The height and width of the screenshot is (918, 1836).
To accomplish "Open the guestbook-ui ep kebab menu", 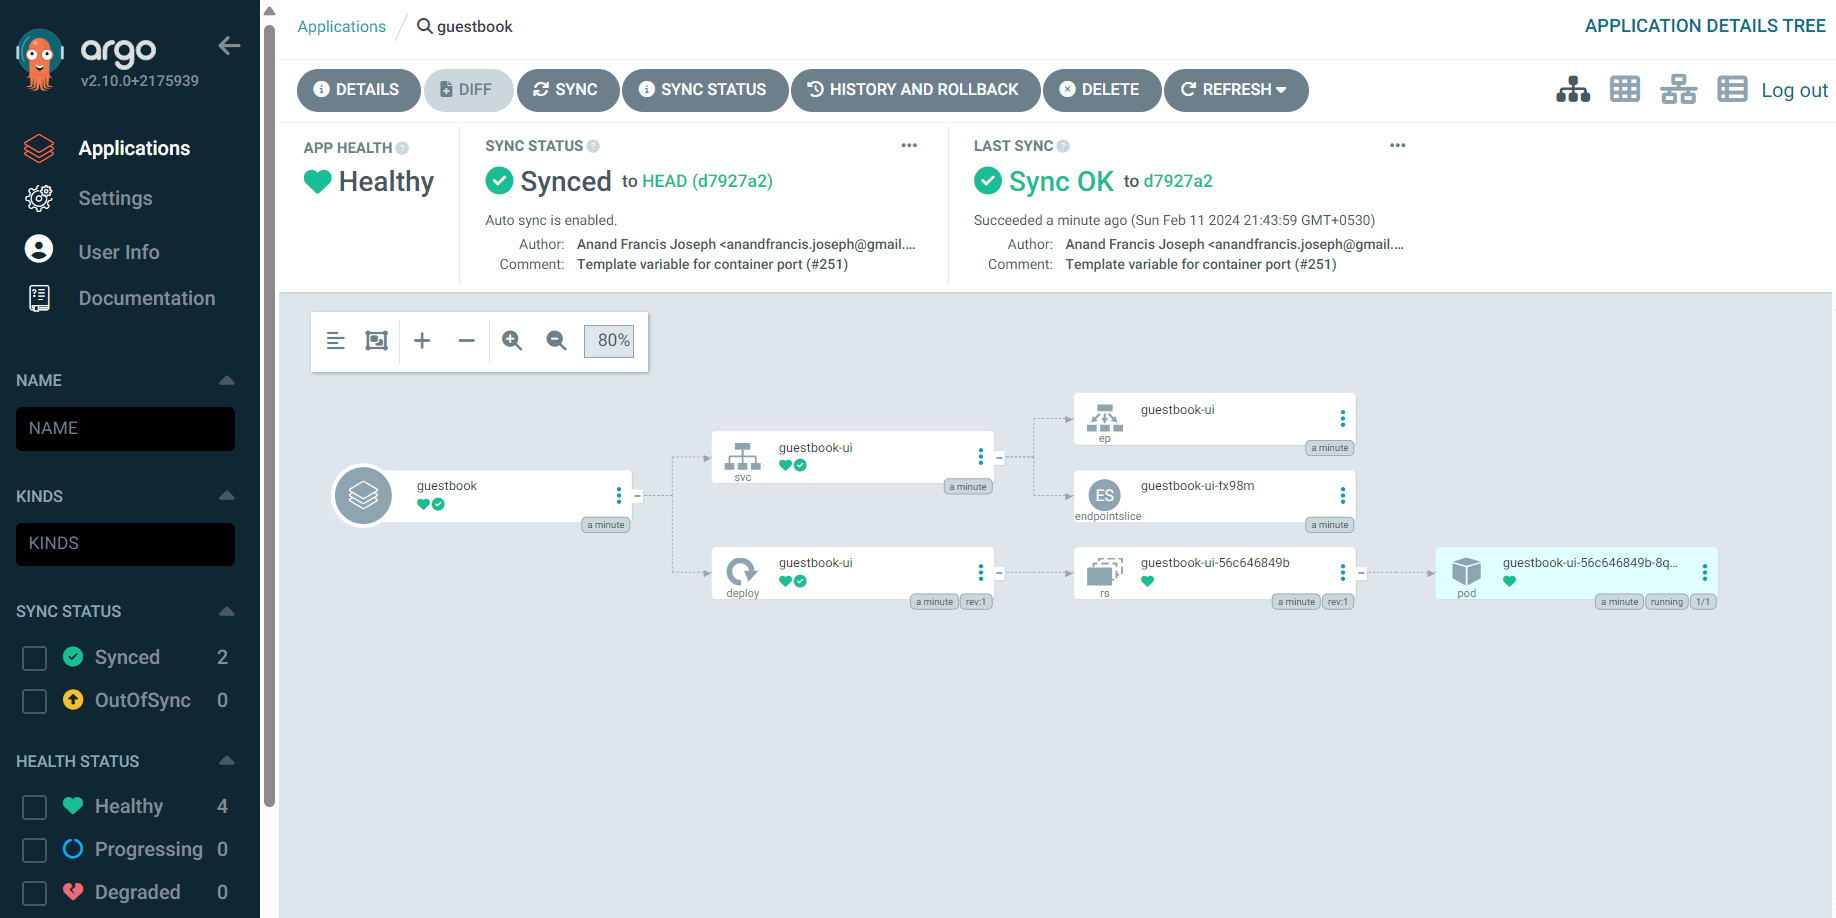I will pyautogui.click(x=1343, y=419).
